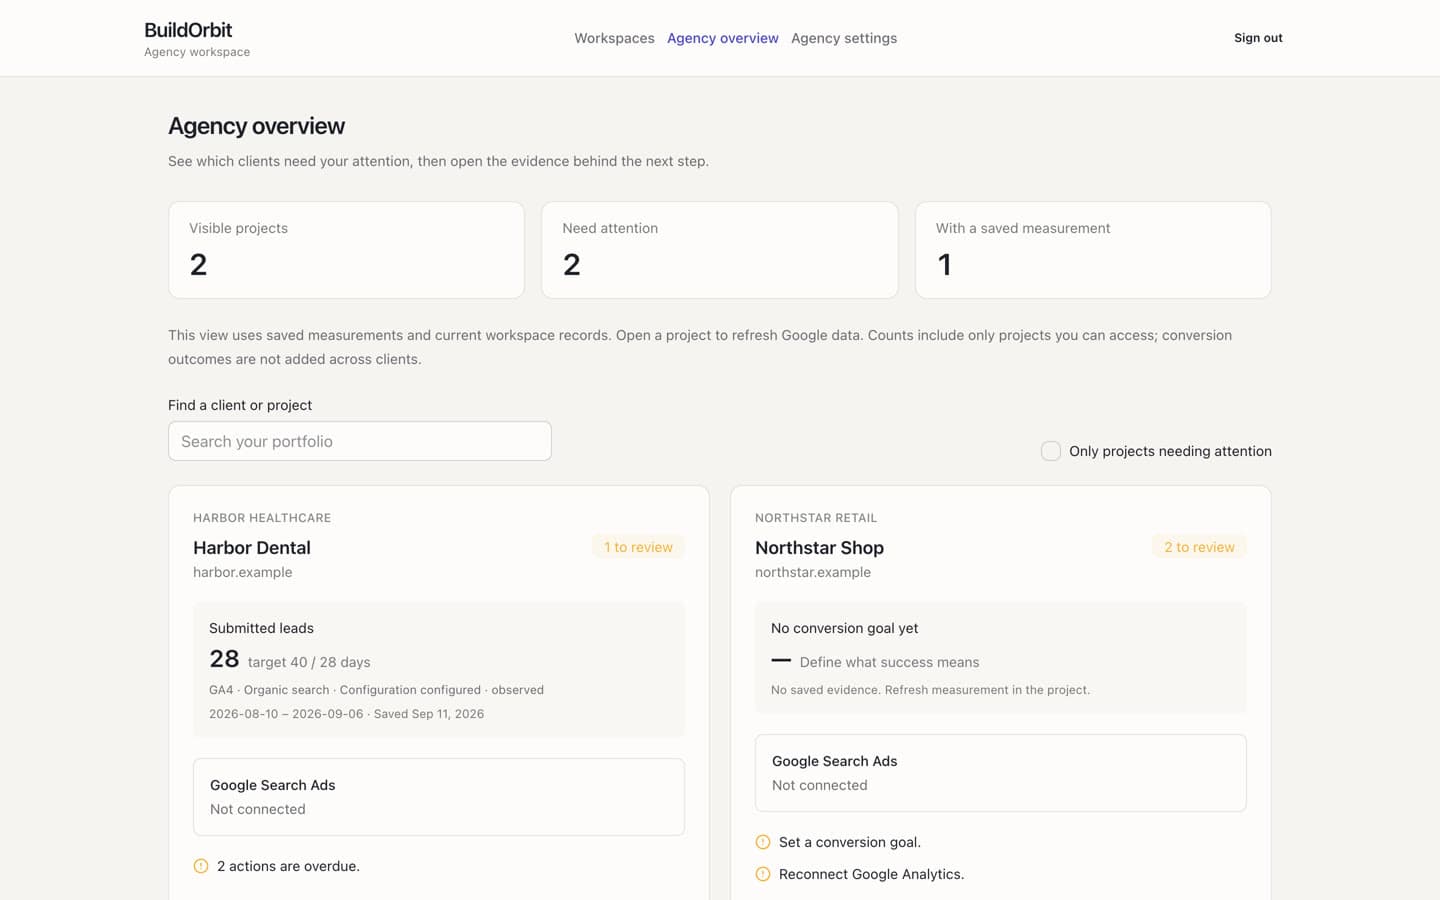
Task: Click the 2 actions are overdue text
Action: click(x=288, y=866)
